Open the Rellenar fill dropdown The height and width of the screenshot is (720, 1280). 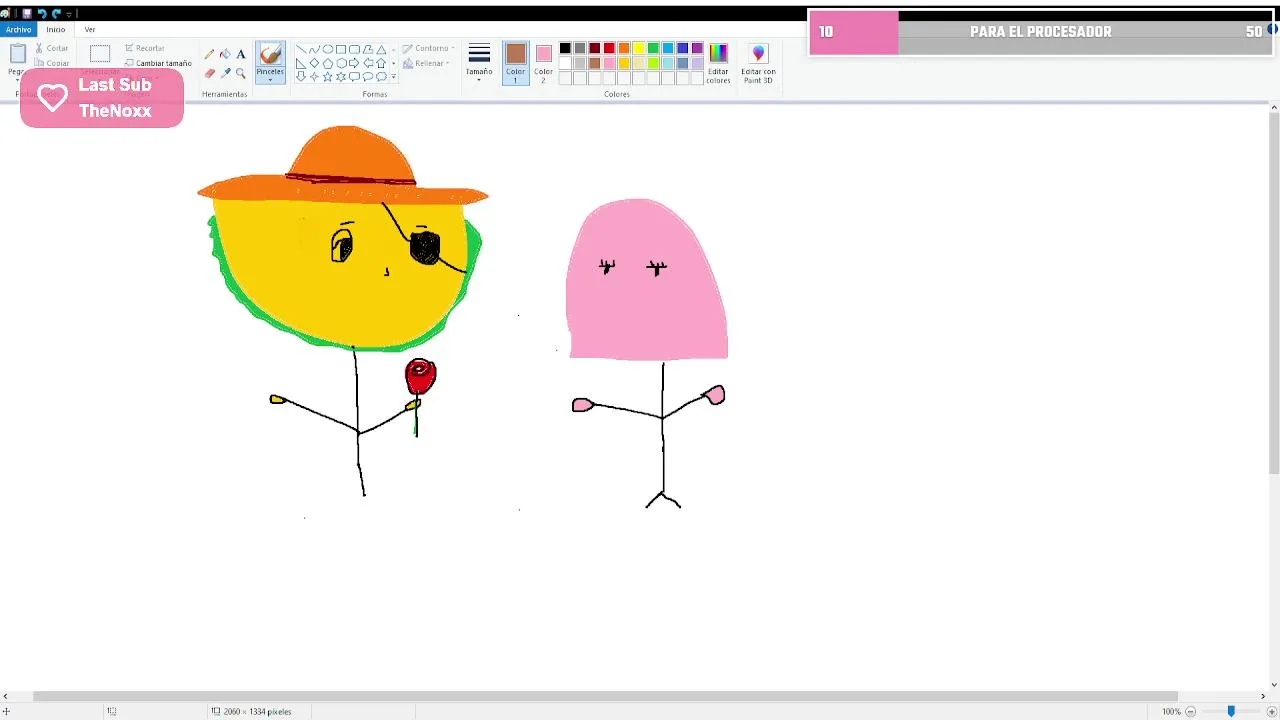tap(426, 63)
